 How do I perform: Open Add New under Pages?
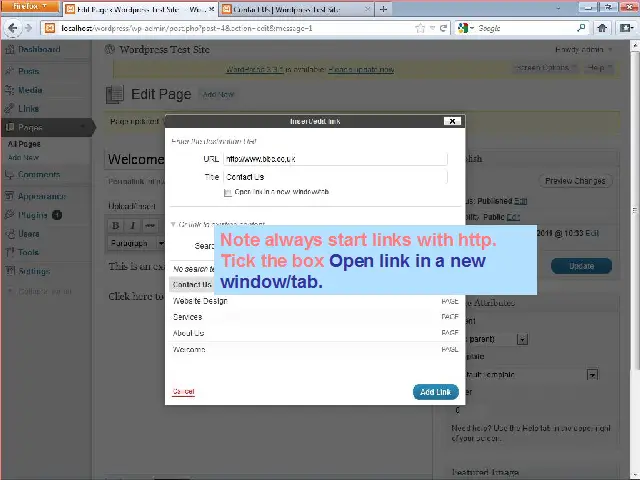pyautogui.click(x=23, y=157)
